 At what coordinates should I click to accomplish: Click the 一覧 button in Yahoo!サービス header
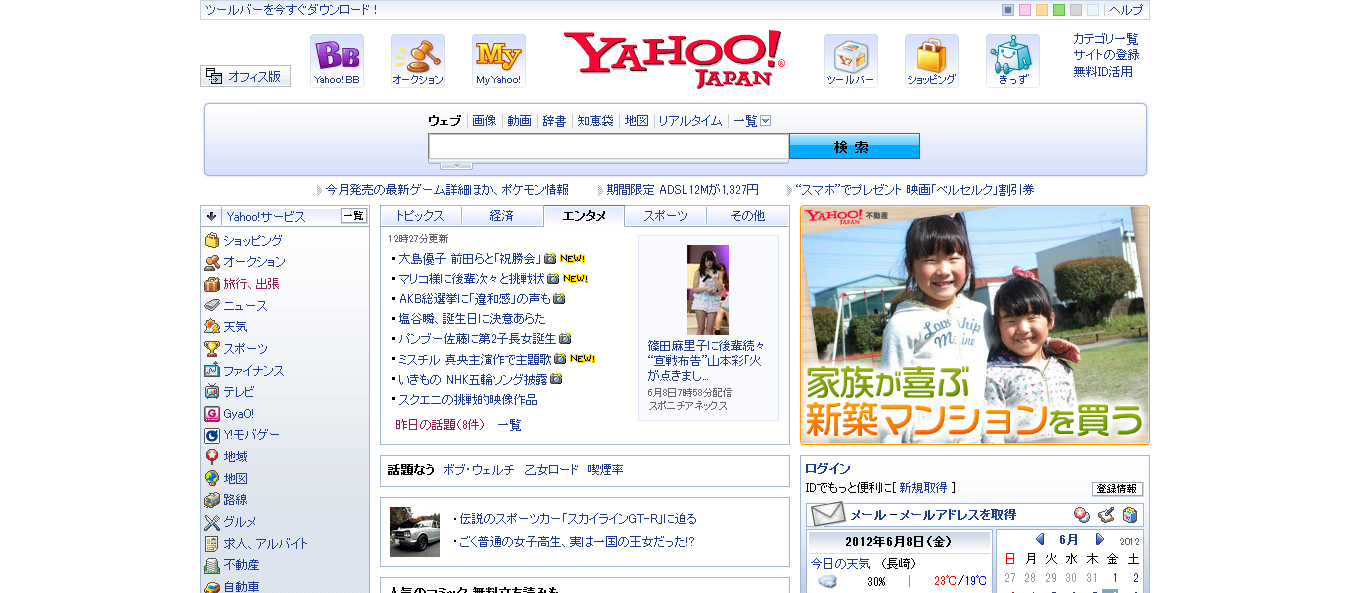(354, 216)
